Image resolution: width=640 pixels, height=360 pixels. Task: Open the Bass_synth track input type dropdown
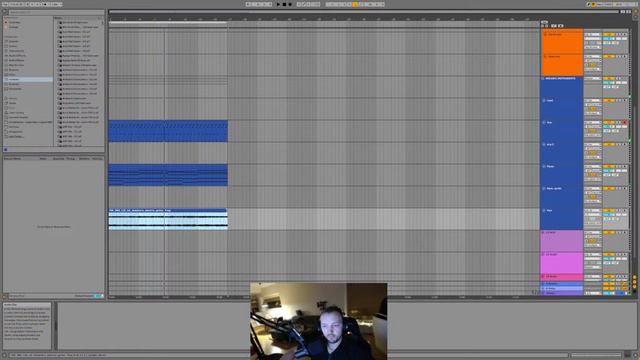593,189
